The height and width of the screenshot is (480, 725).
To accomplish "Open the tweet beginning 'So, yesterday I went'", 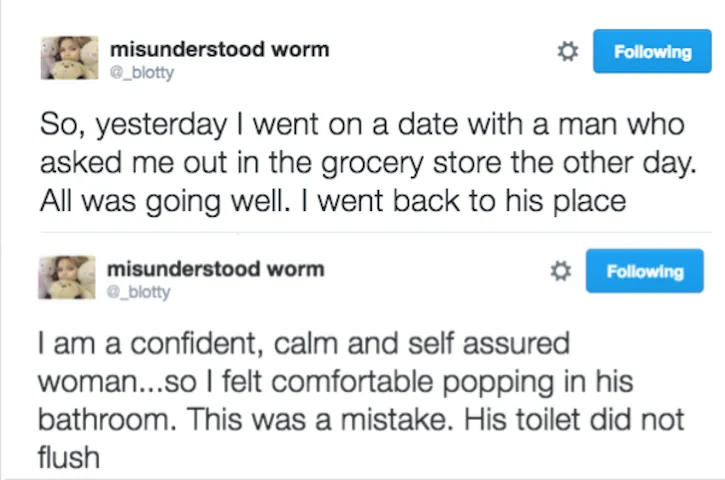I will (x=368, y=162).
